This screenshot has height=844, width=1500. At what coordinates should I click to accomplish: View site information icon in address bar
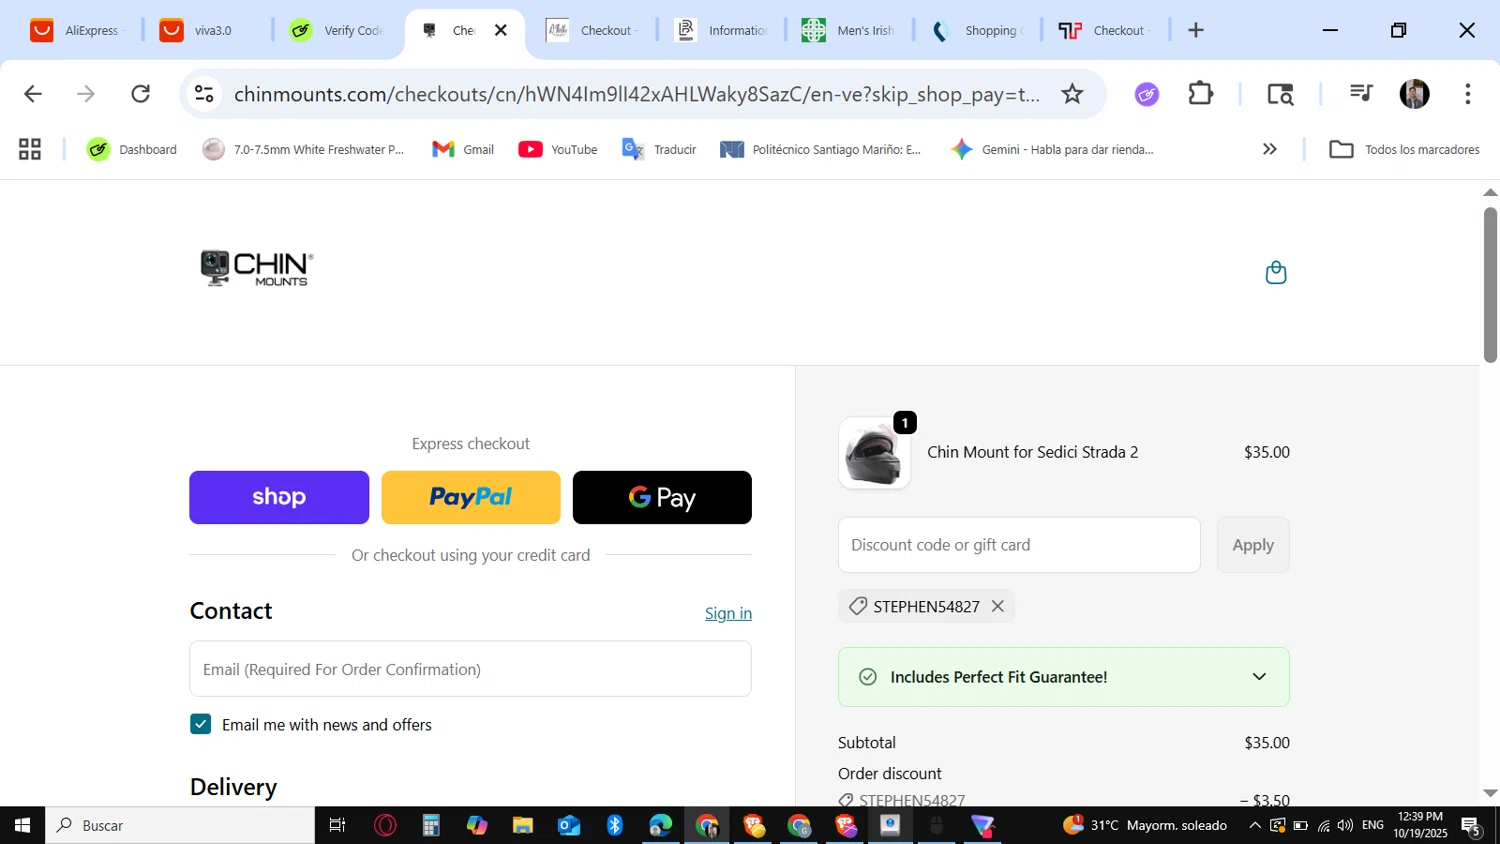pyautogui.click(x=205, y=94)
